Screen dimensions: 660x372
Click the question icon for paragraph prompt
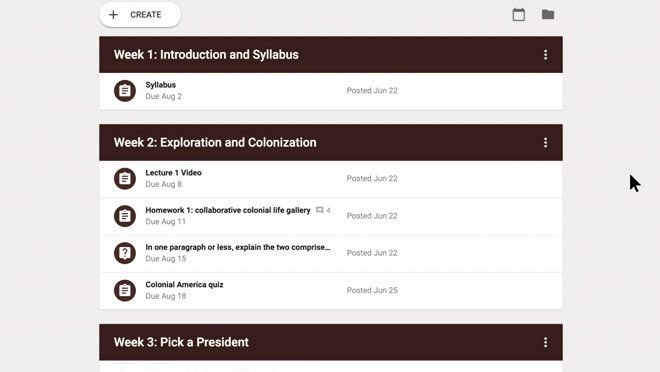click(x=125, y=253)
